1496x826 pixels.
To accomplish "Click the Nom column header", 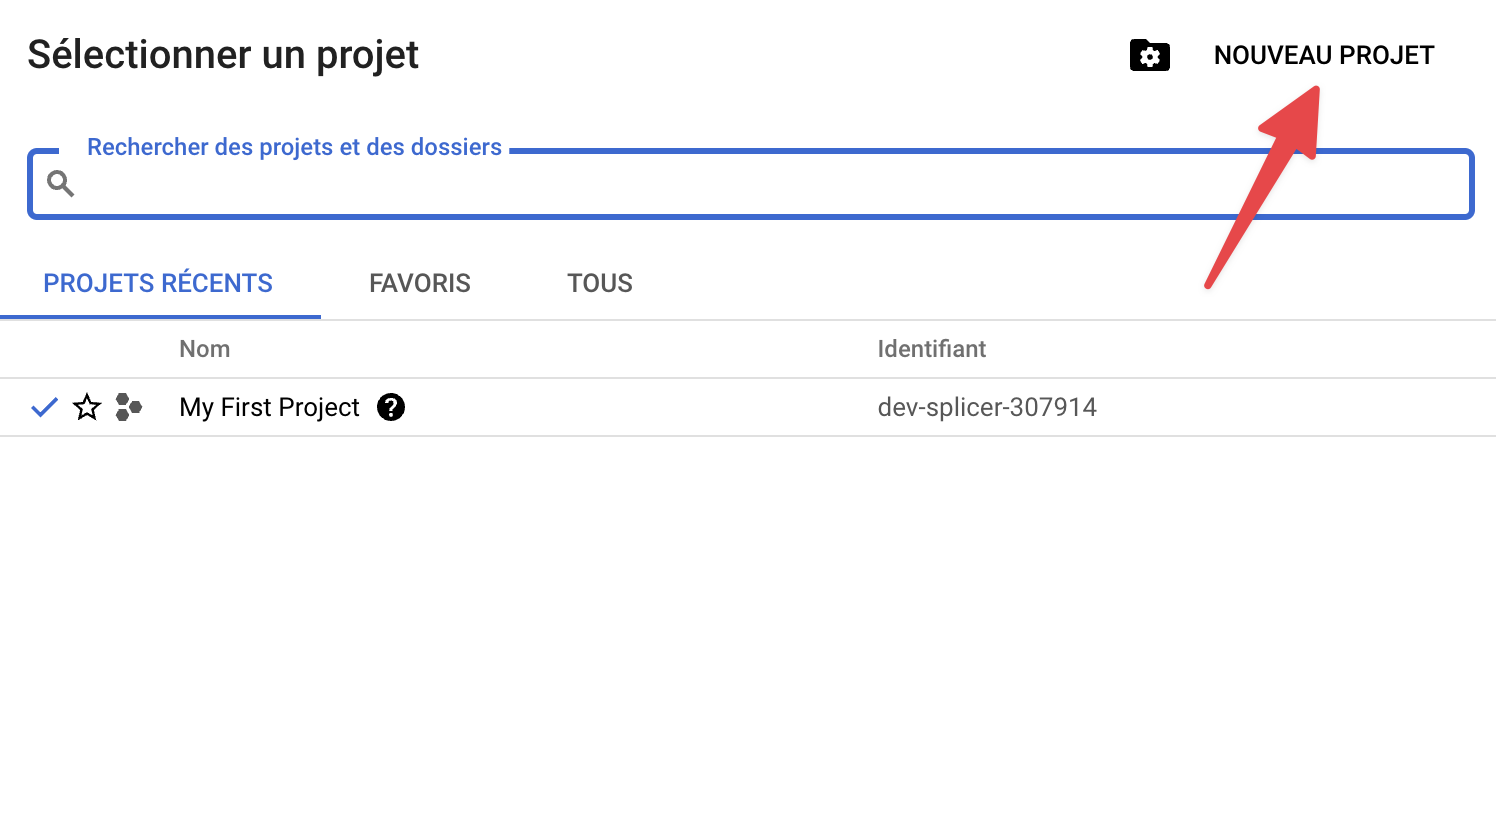I will (205, 349).
